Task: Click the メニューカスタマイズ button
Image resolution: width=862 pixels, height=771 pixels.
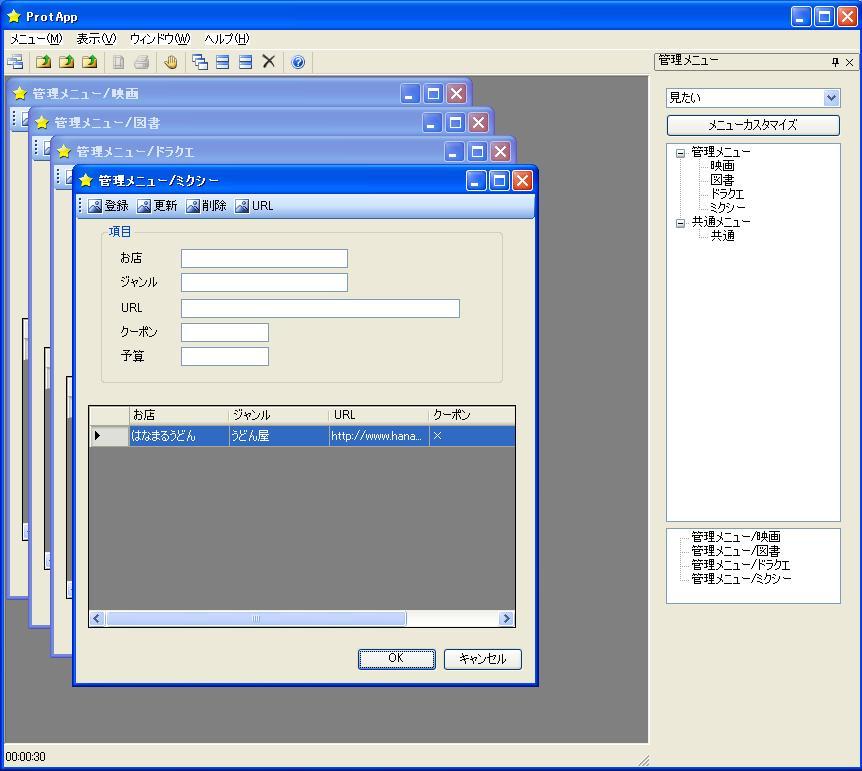Action: click(753, 125)
